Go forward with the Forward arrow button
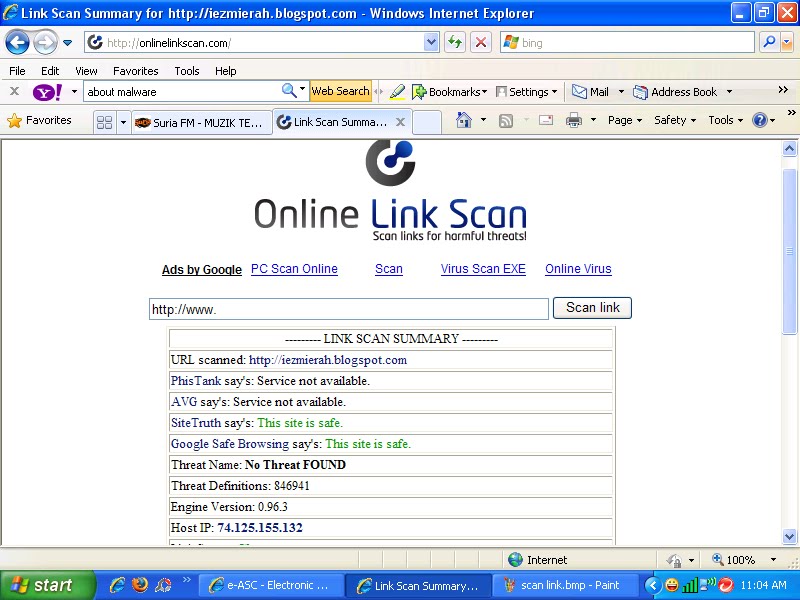This screenshot has width=800, height=600. pos(45,42)
